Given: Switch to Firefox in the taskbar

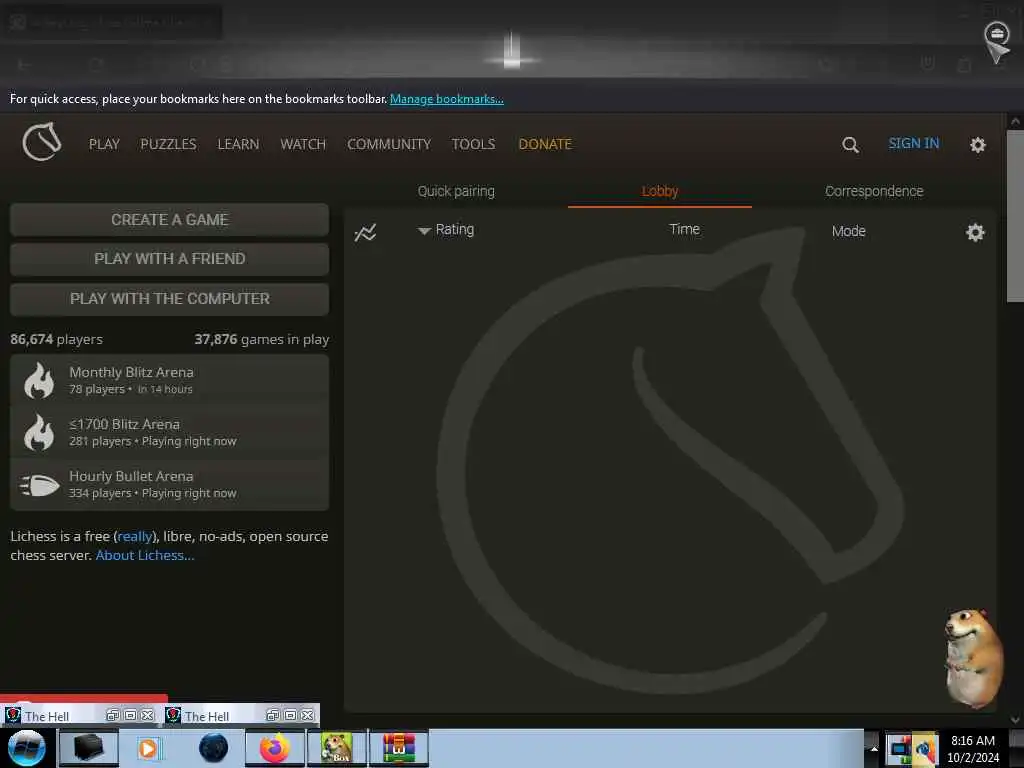Looking at the screenshot, I should click(x=275, y=748).
